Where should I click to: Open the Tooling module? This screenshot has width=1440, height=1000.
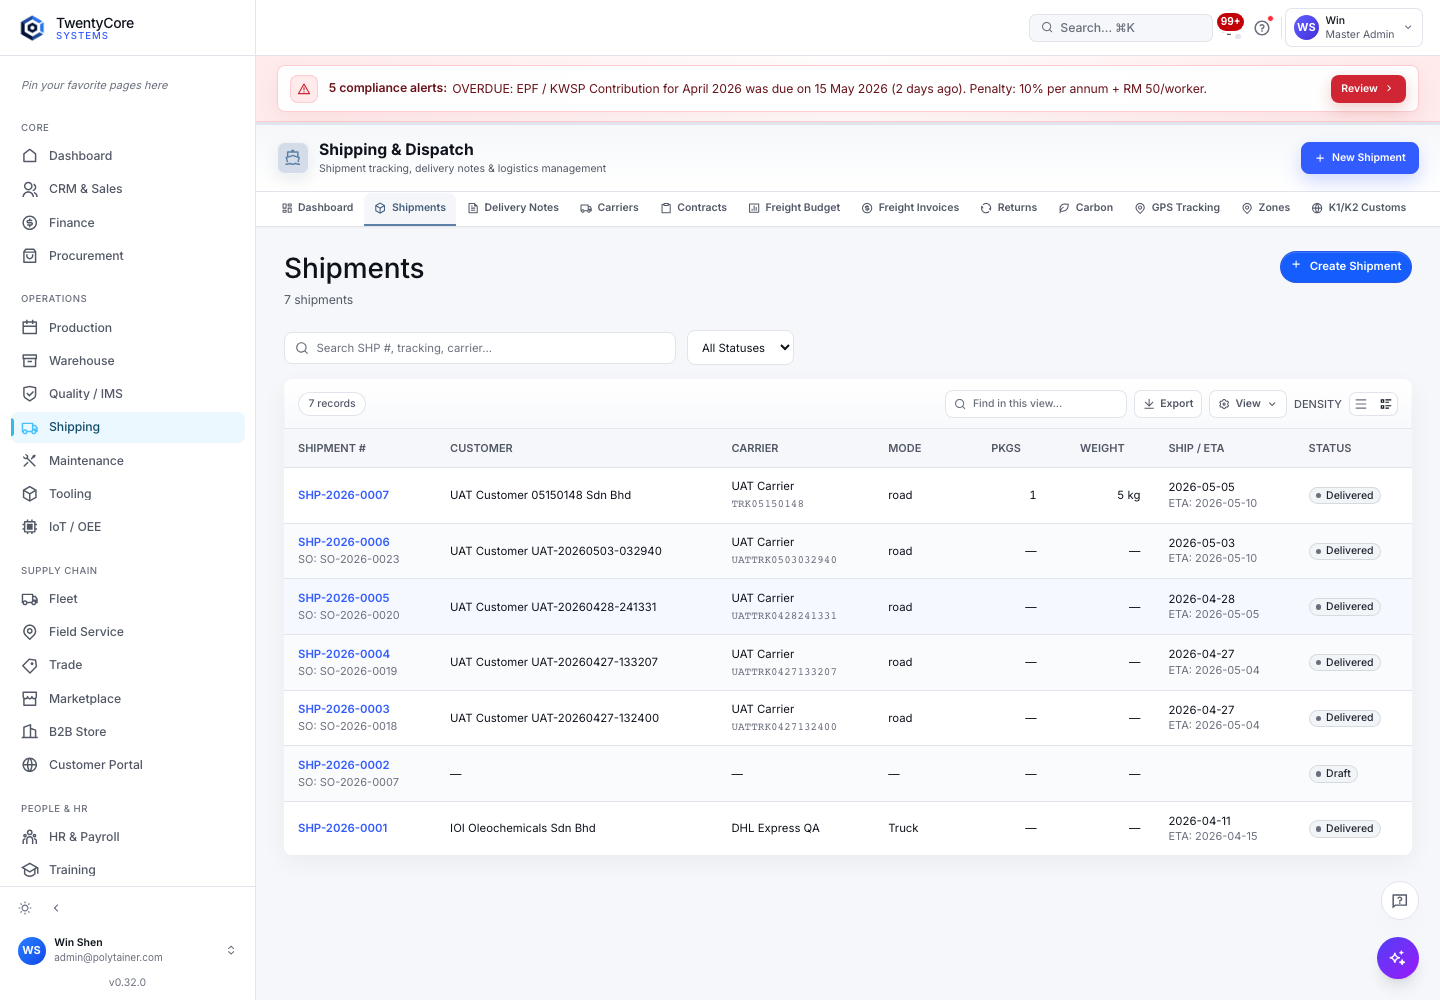click(128, 494)
